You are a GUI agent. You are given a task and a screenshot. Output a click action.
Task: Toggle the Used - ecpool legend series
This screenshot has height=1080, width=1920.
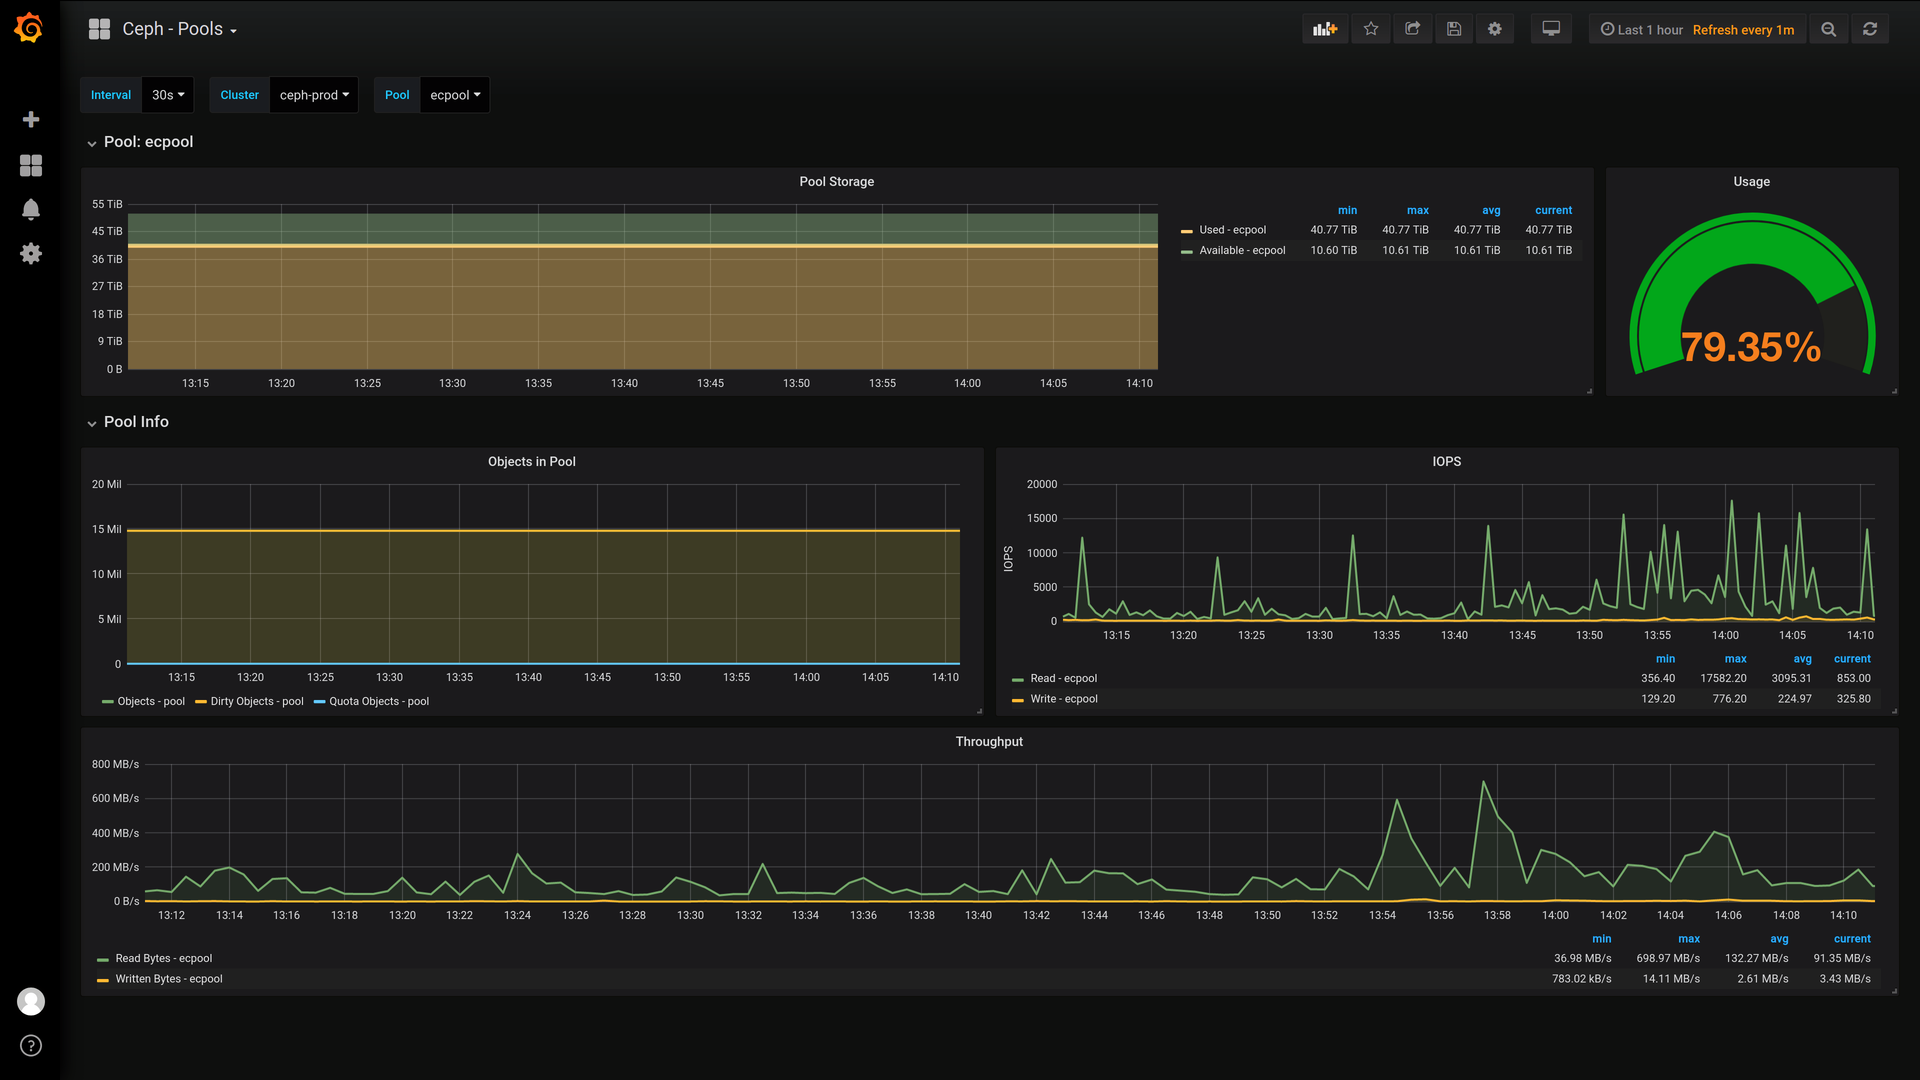[1232, 230]
